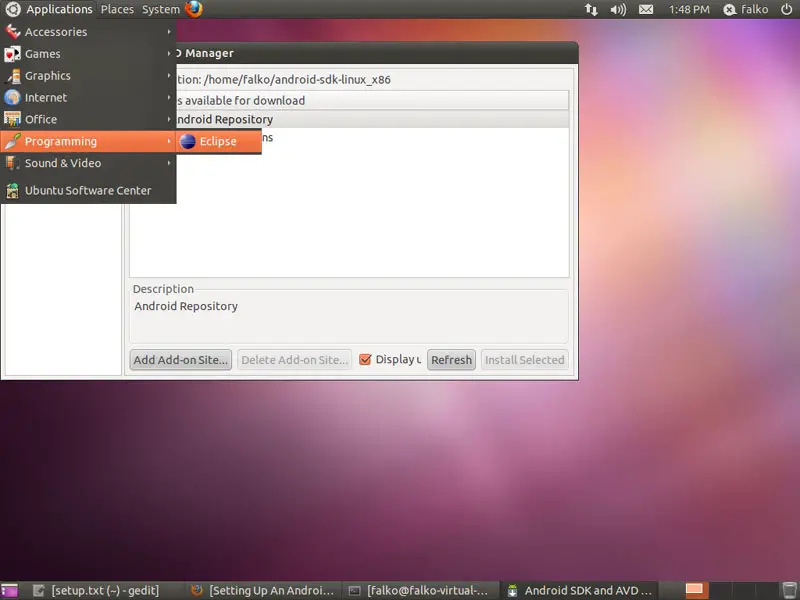Click the Applications menu in top panel
This screenshot has width=800, height=600.
click(x=59, y=9)
